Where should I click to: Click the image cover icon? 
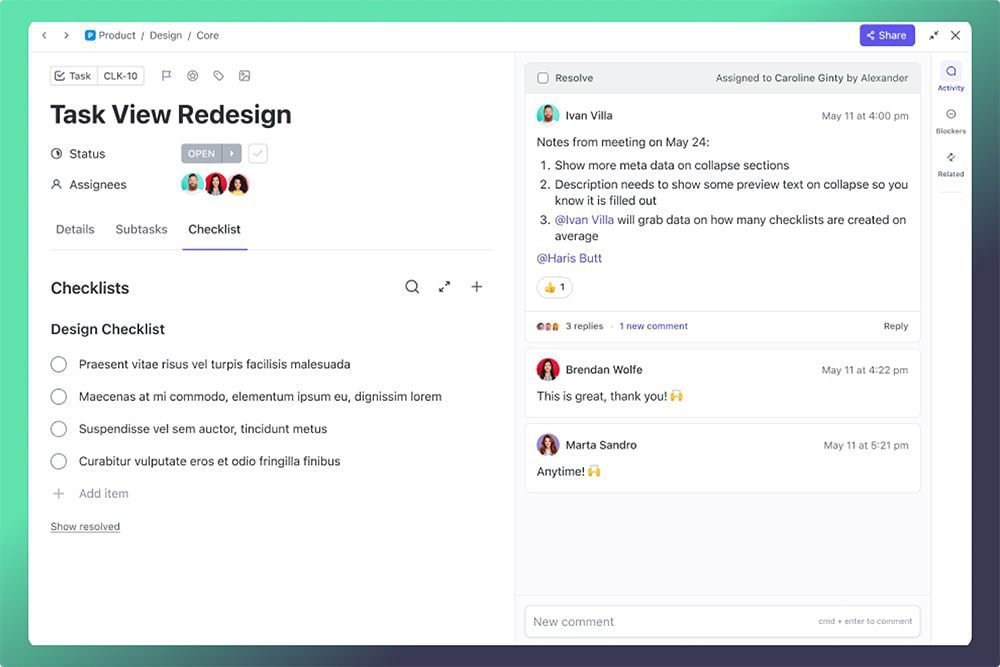[245, 76]
